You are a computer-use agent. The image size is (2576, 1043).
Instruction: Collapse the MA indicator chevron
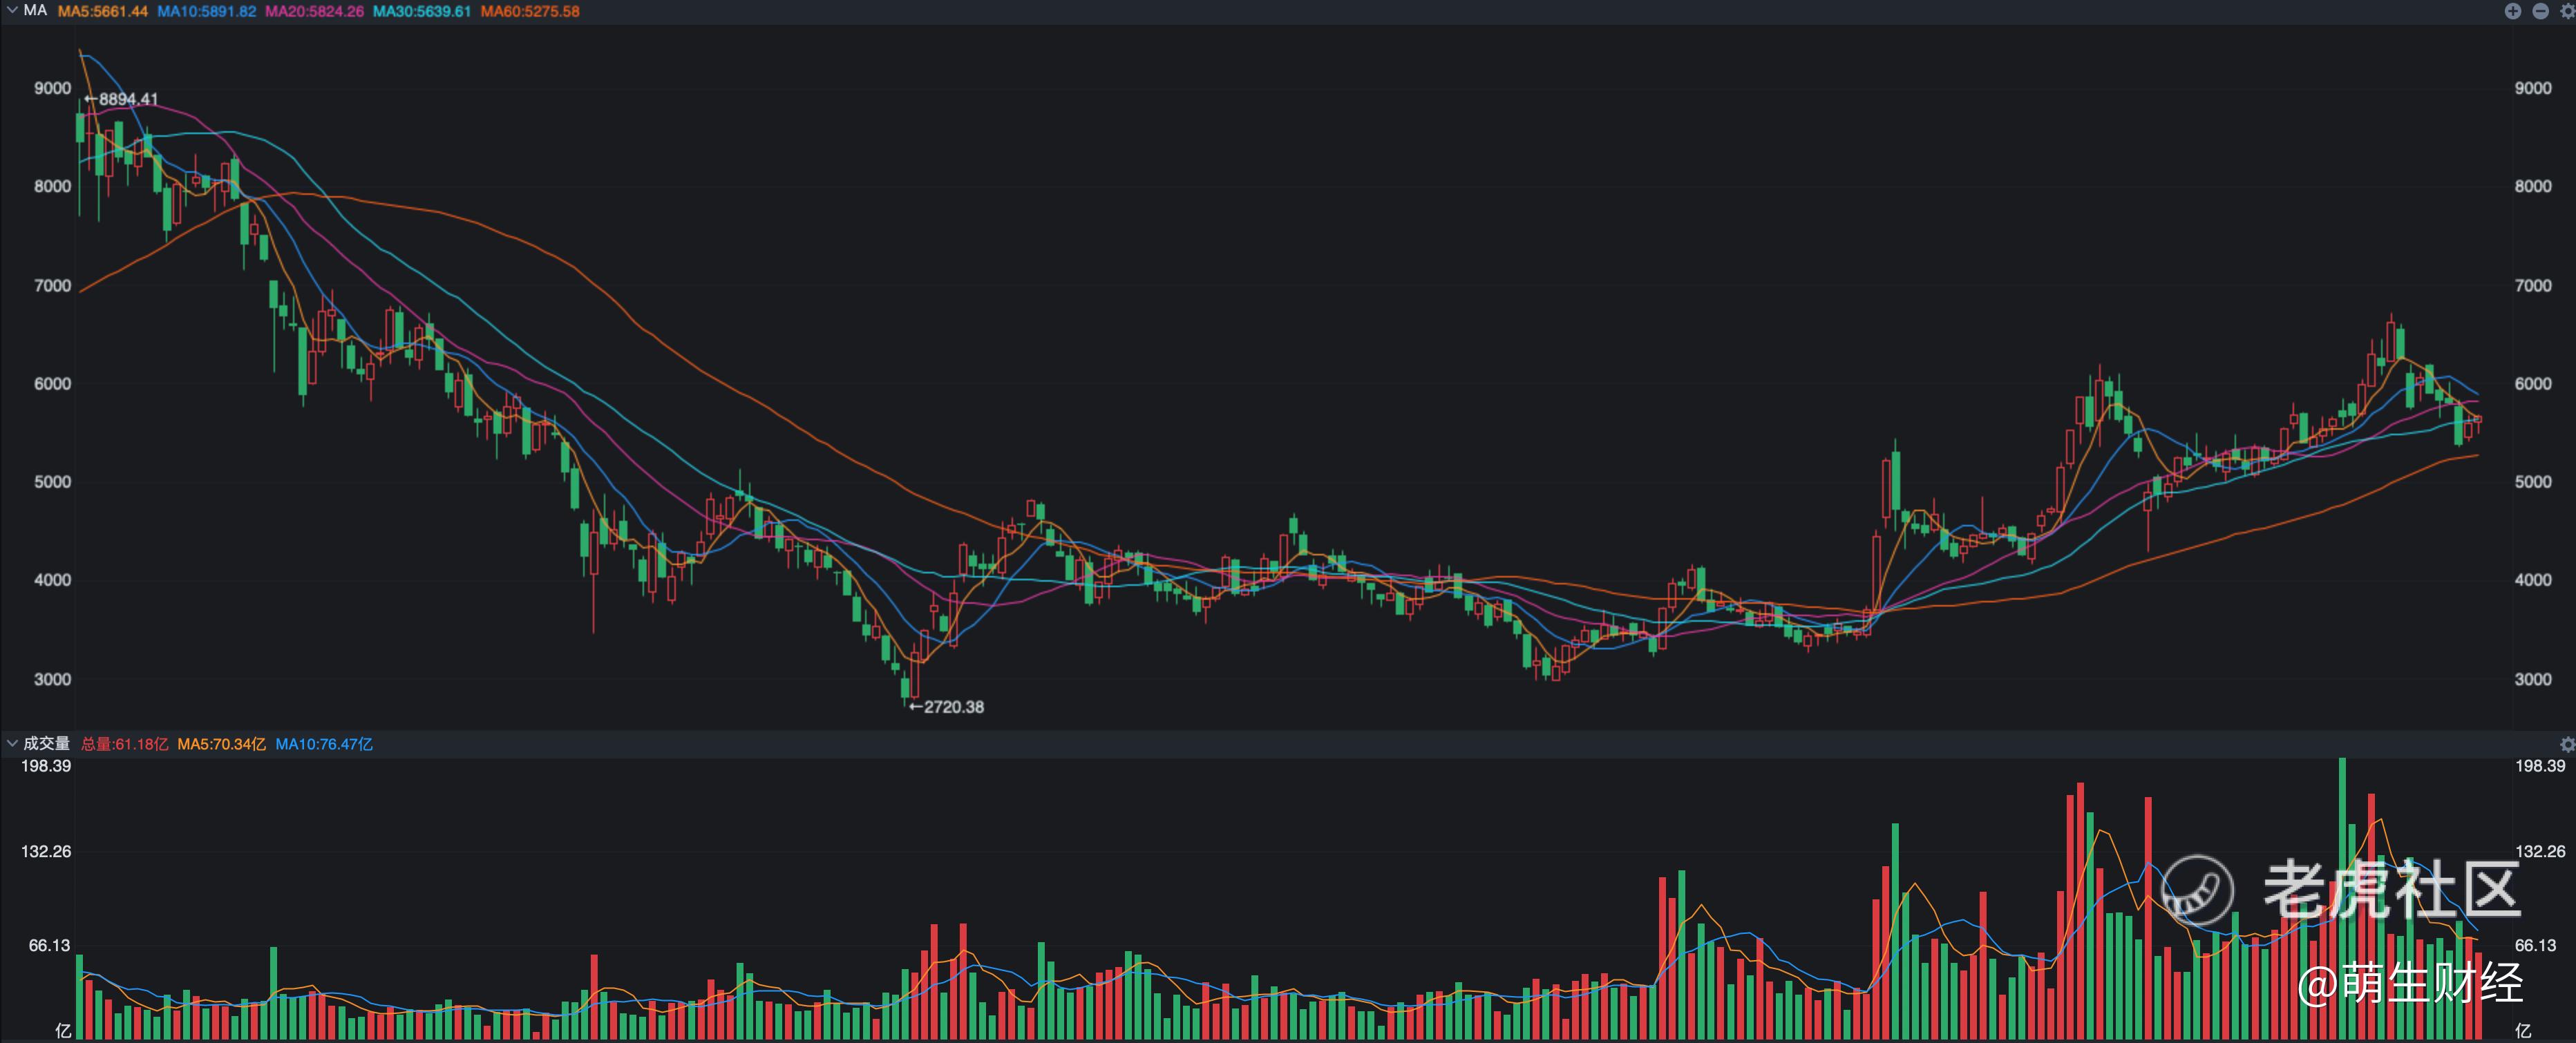coord(12,10)
